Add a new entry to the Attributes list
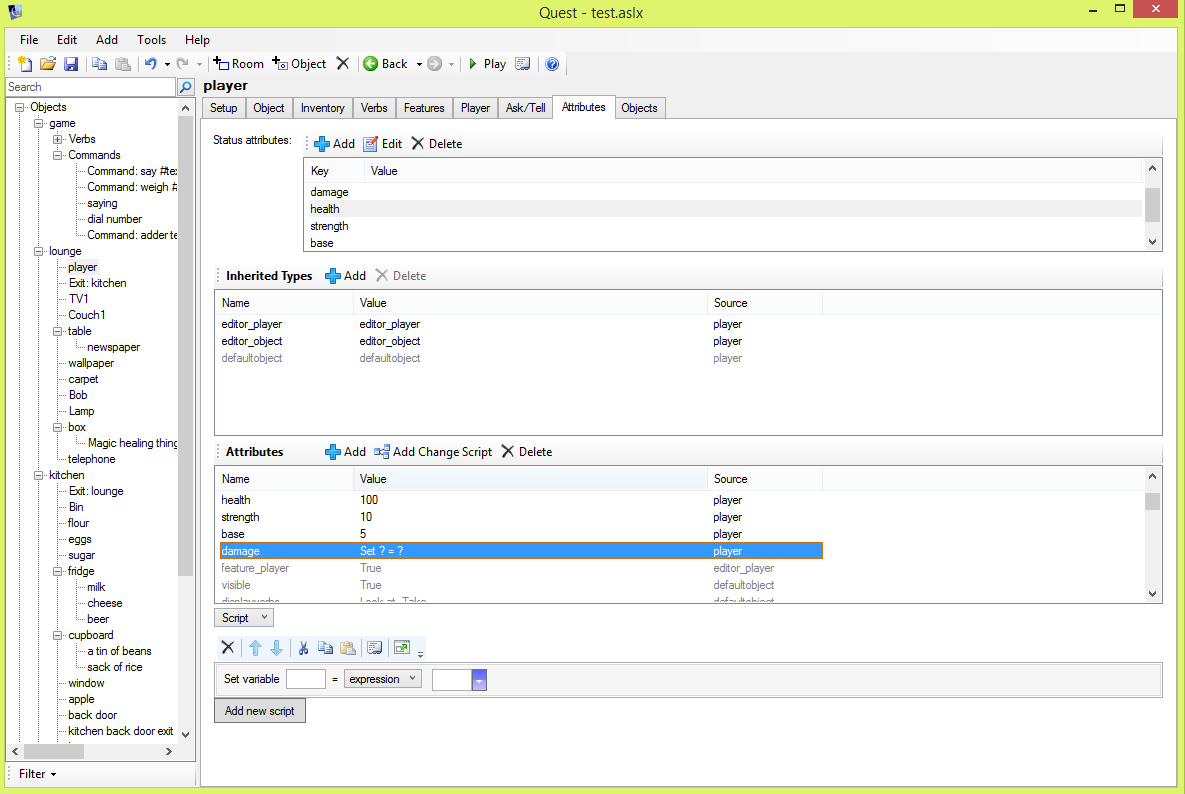 point(345,452)
